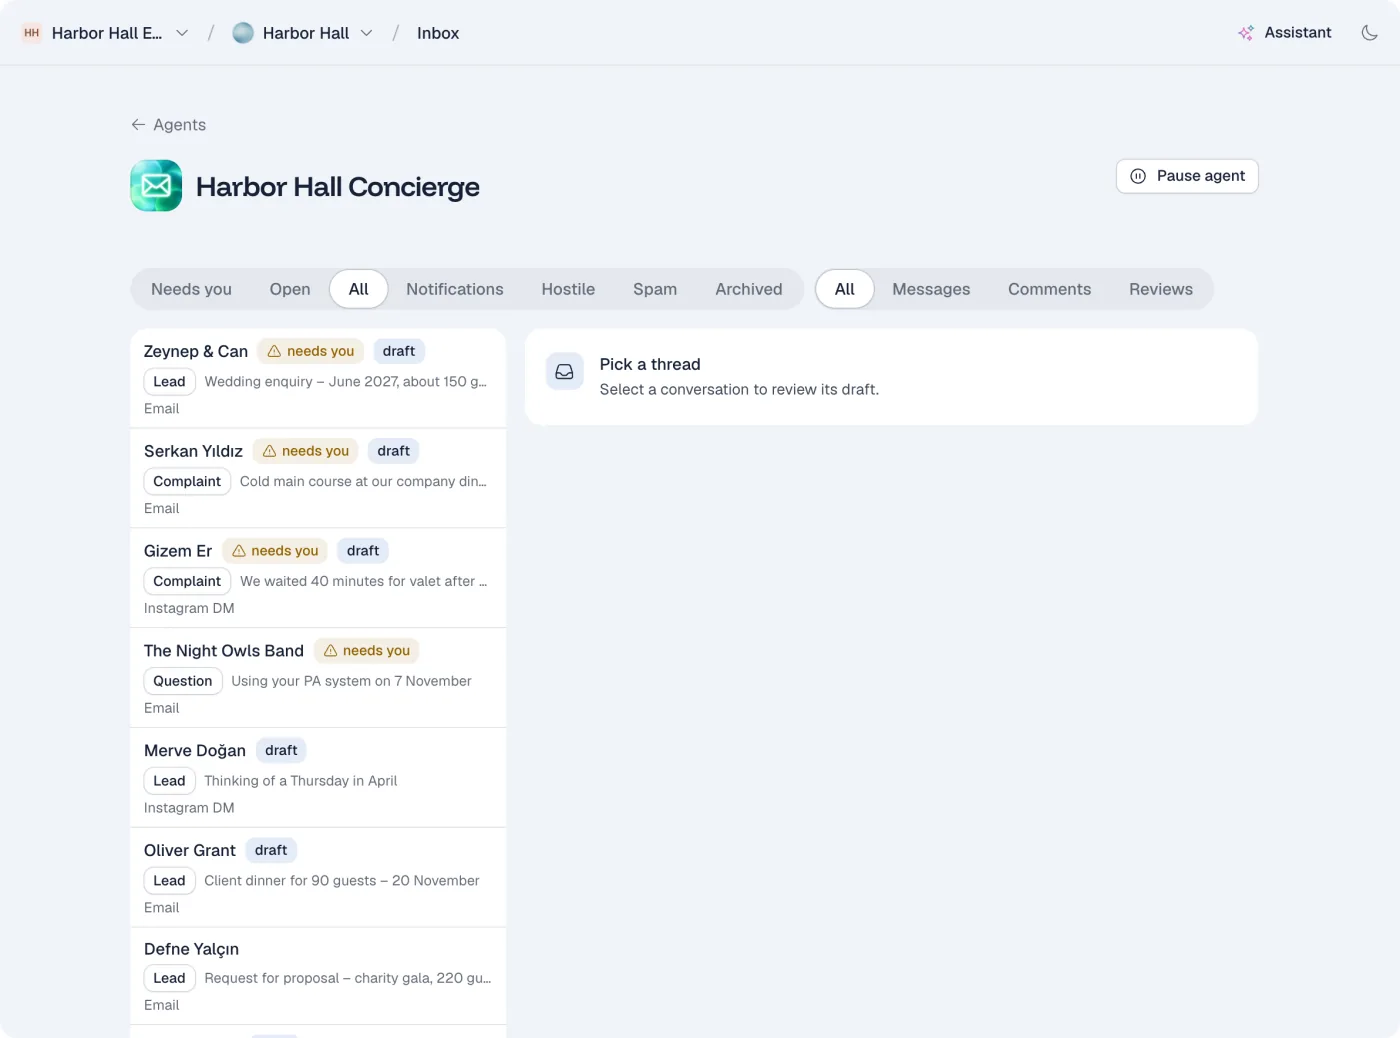This screenshot has height=1038, width=1400.
Task: Click the inbox tray icon beside Pick a thread
Action: pos(564,372)
